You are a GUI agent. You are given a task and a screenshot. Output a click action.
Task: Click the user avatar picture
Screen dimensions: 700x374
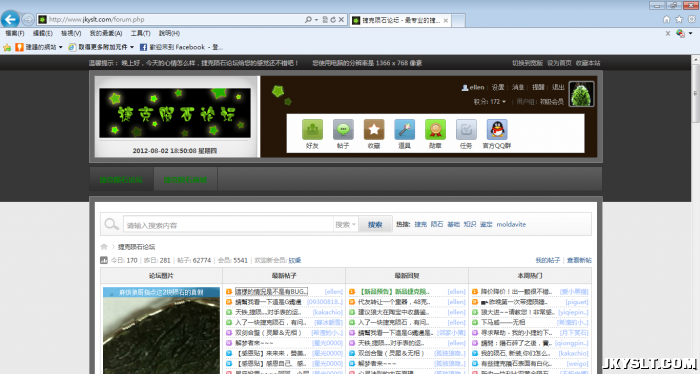582,94
